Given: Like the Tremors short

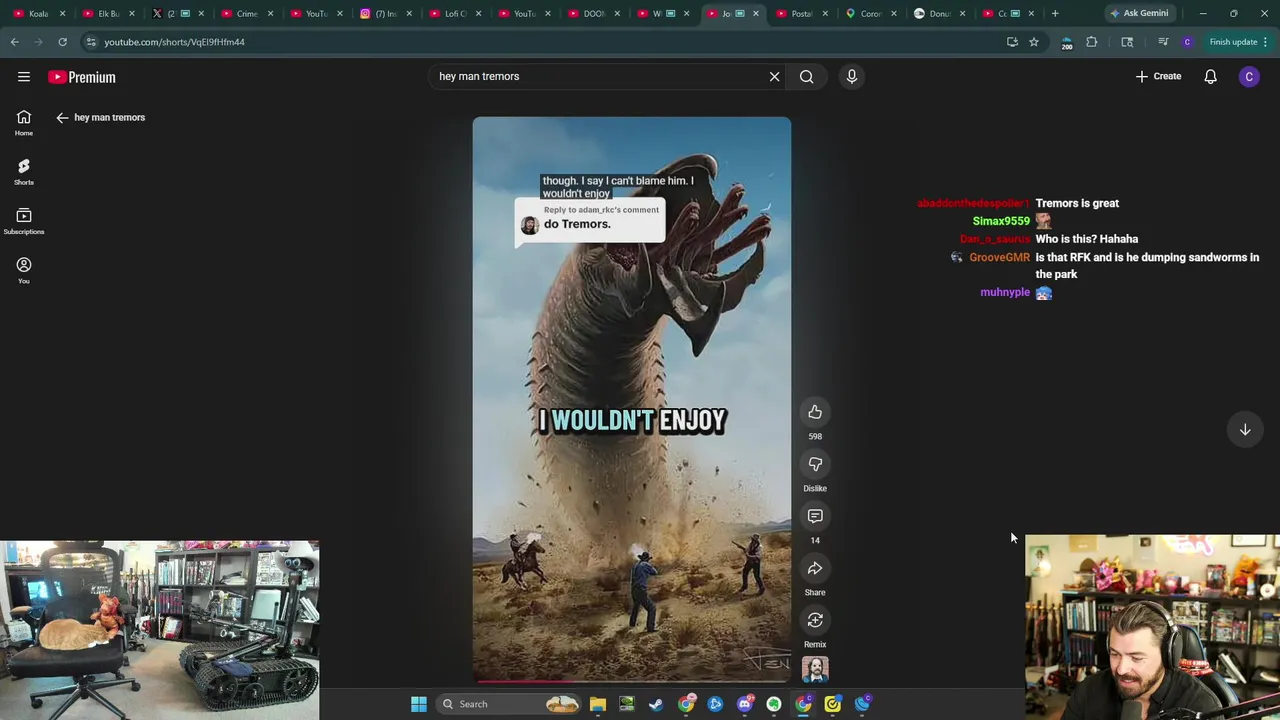Looking at the screenshot, I should 815,412.
